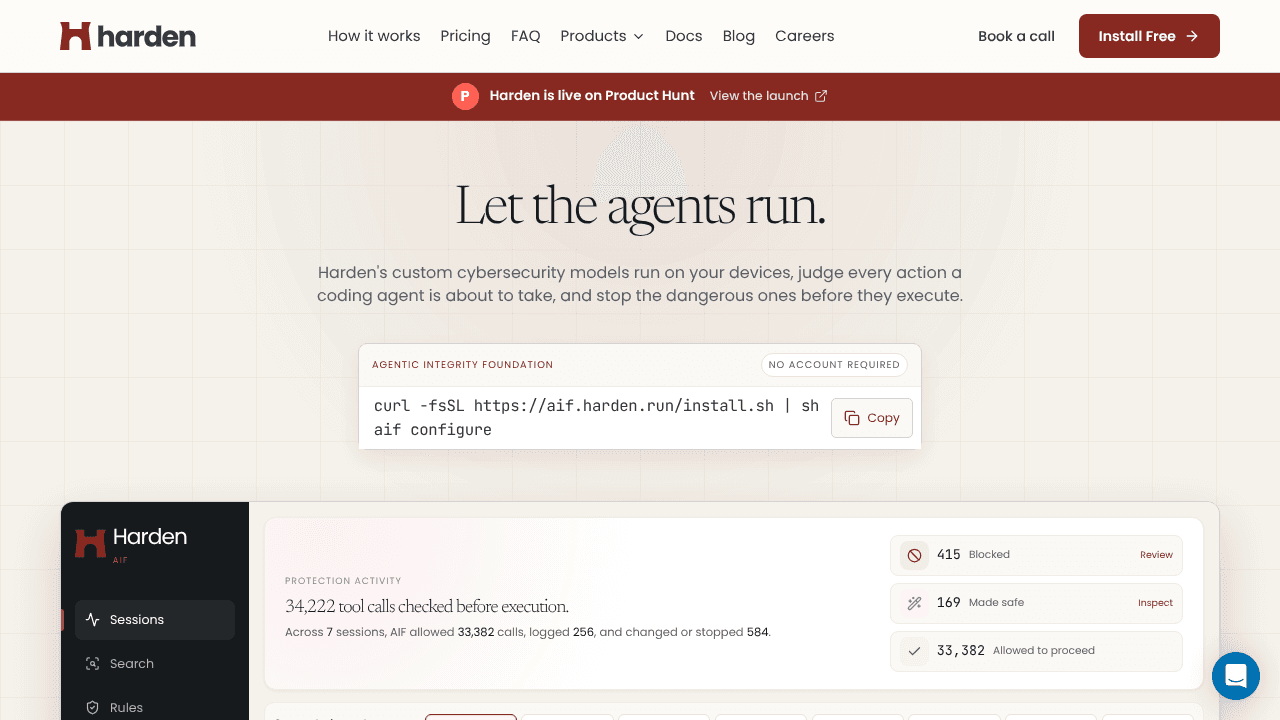
Task: Click the Made safe wand icon
Action: coord(914,603)
